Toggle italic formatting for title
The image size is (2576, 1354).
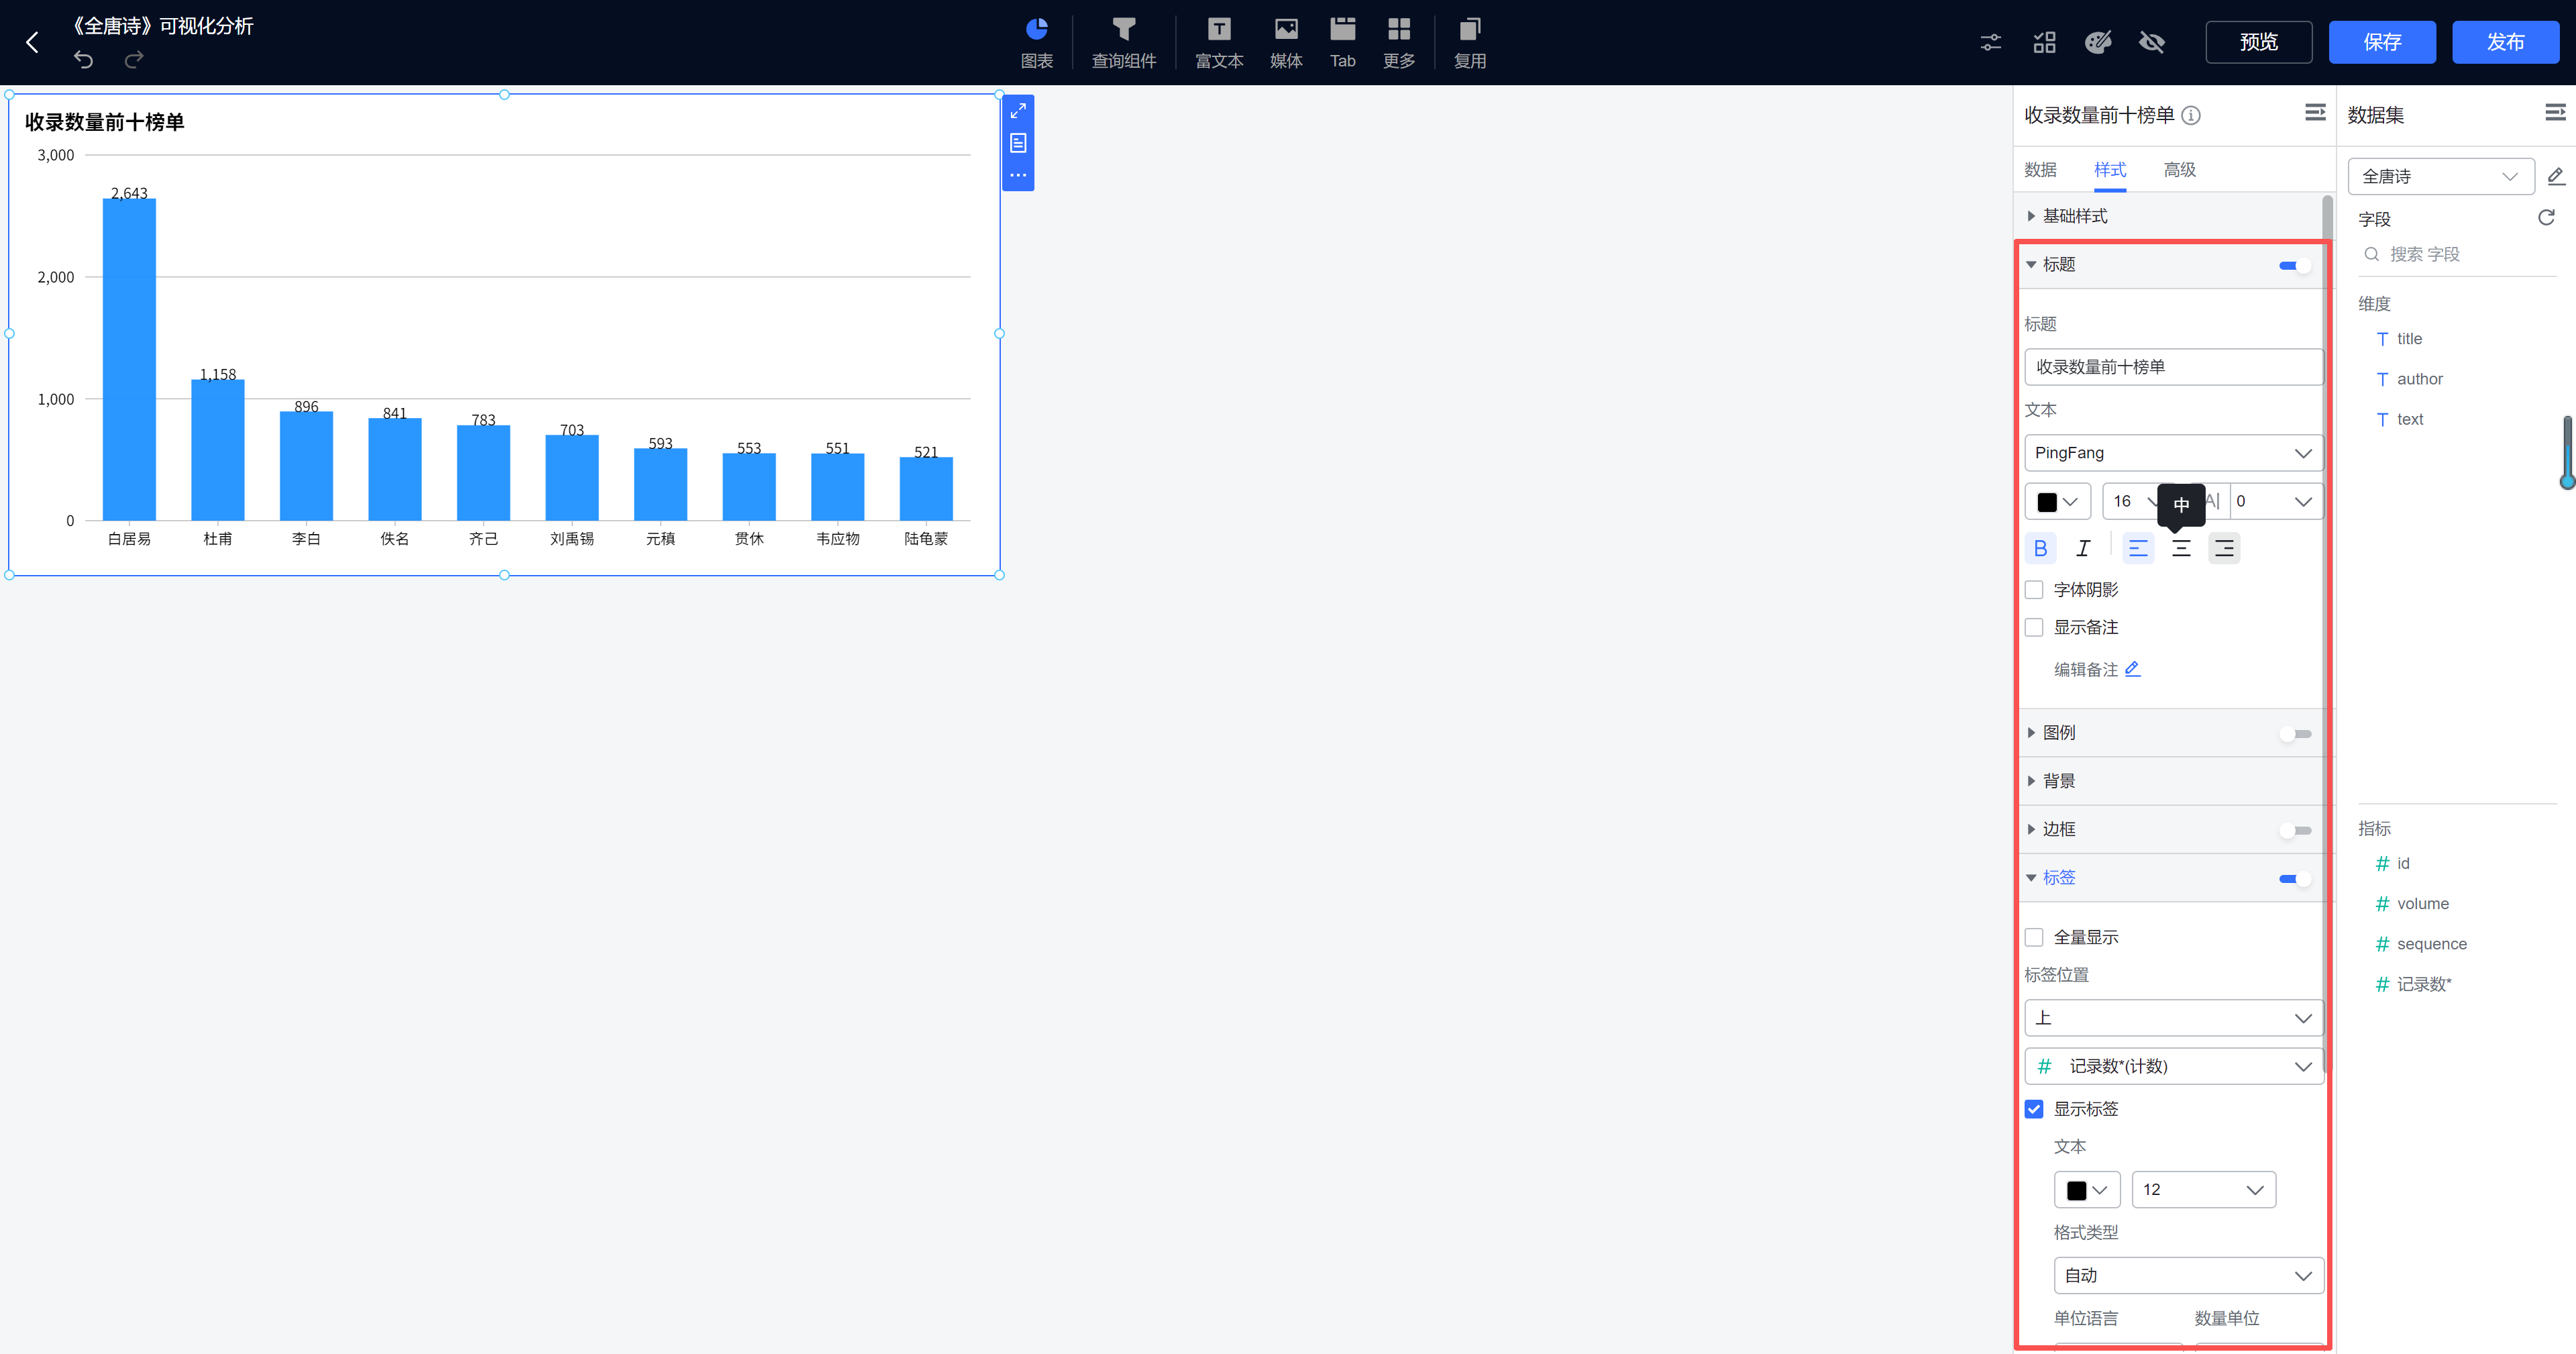pyautogui.click(x=2083, y=548)
